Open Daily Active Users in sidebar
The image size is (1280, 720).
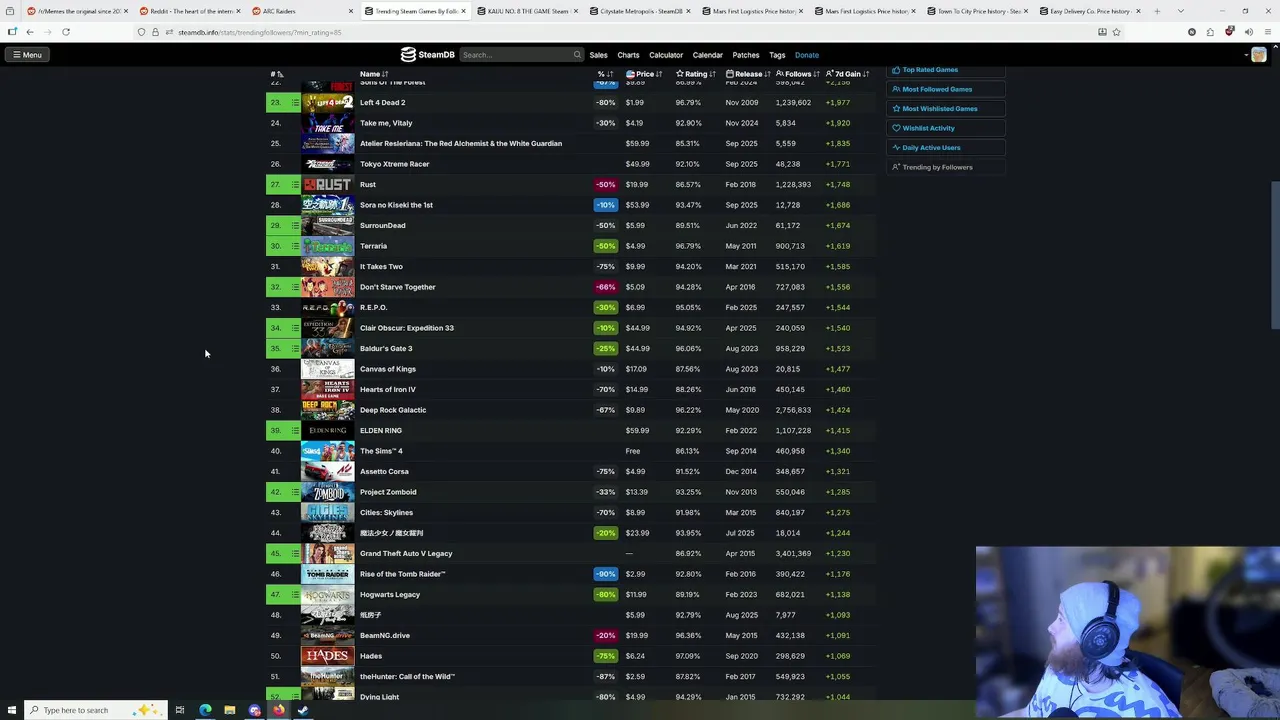(x=945, y=147)
